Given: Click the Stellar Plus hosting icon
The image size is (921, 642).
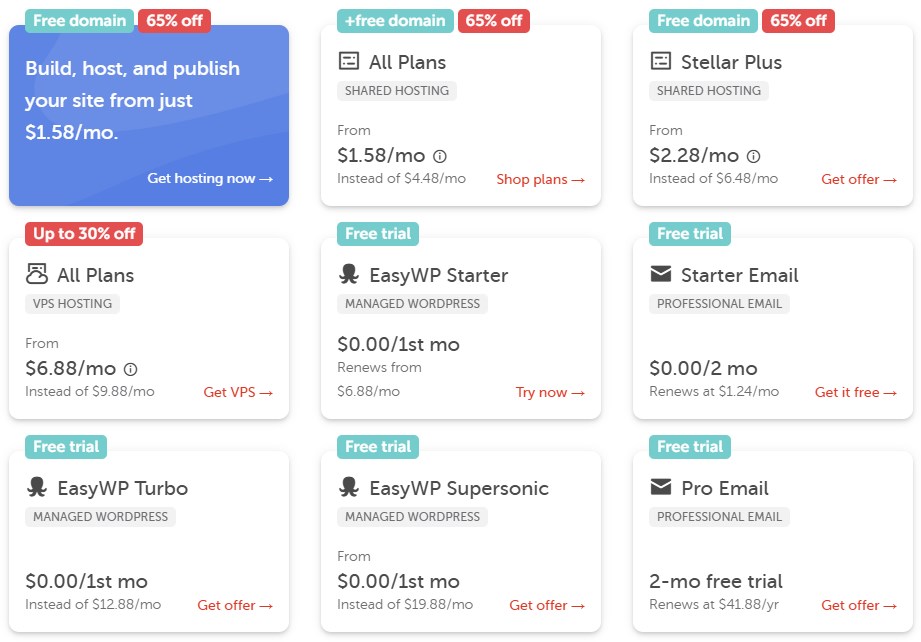Looking at the screenshot, I should point(661,61).
